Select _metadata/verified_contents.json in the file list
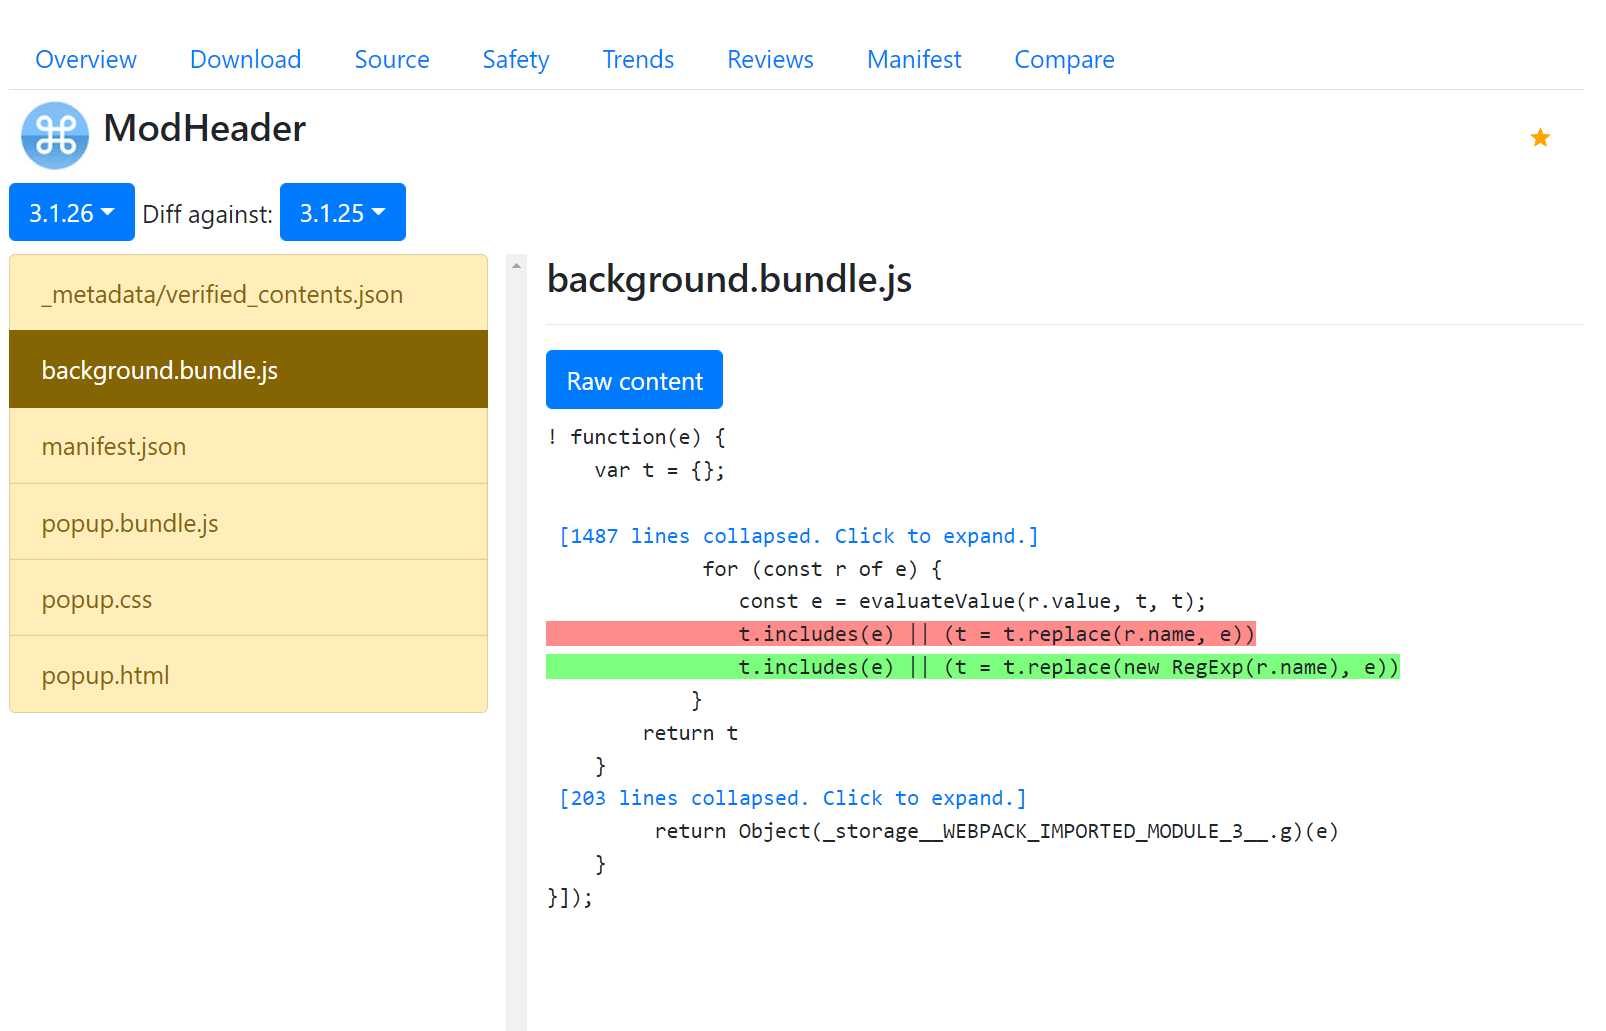This screenshot has width=1606, height=1031. 248,293
